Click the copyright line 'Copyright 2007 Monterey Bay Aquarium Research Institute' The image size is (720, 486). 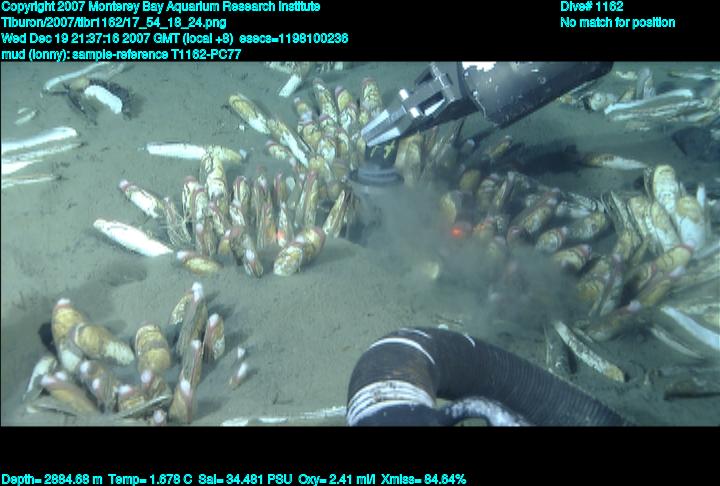point(161,7)
